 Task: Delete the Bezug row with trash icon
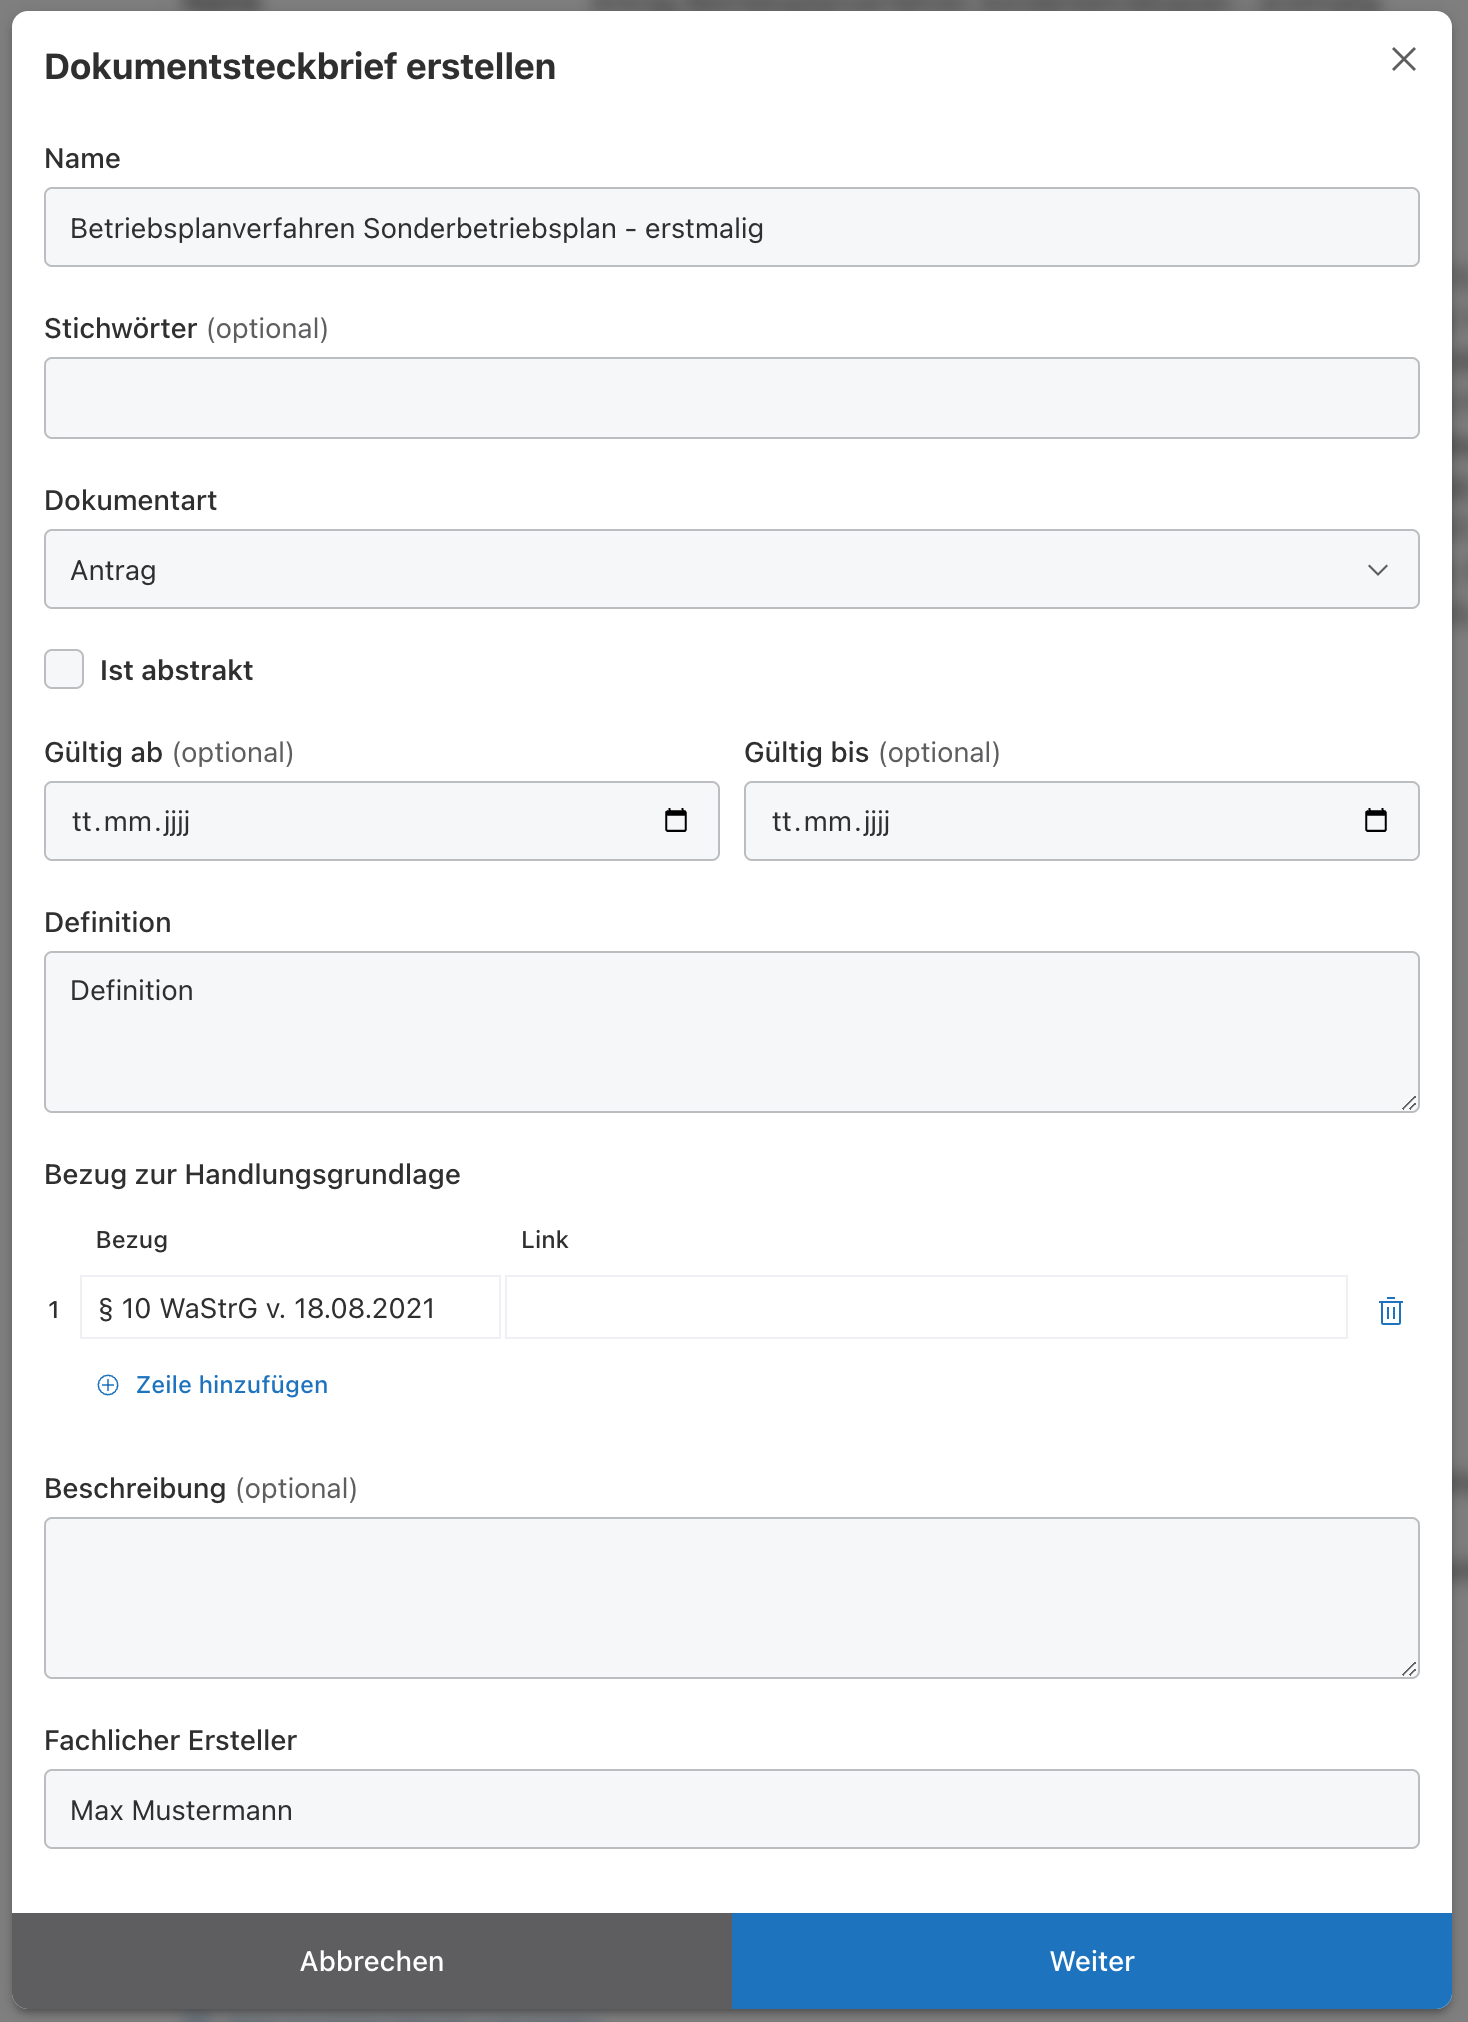pyautogui.click(x=1390, y=1310)
